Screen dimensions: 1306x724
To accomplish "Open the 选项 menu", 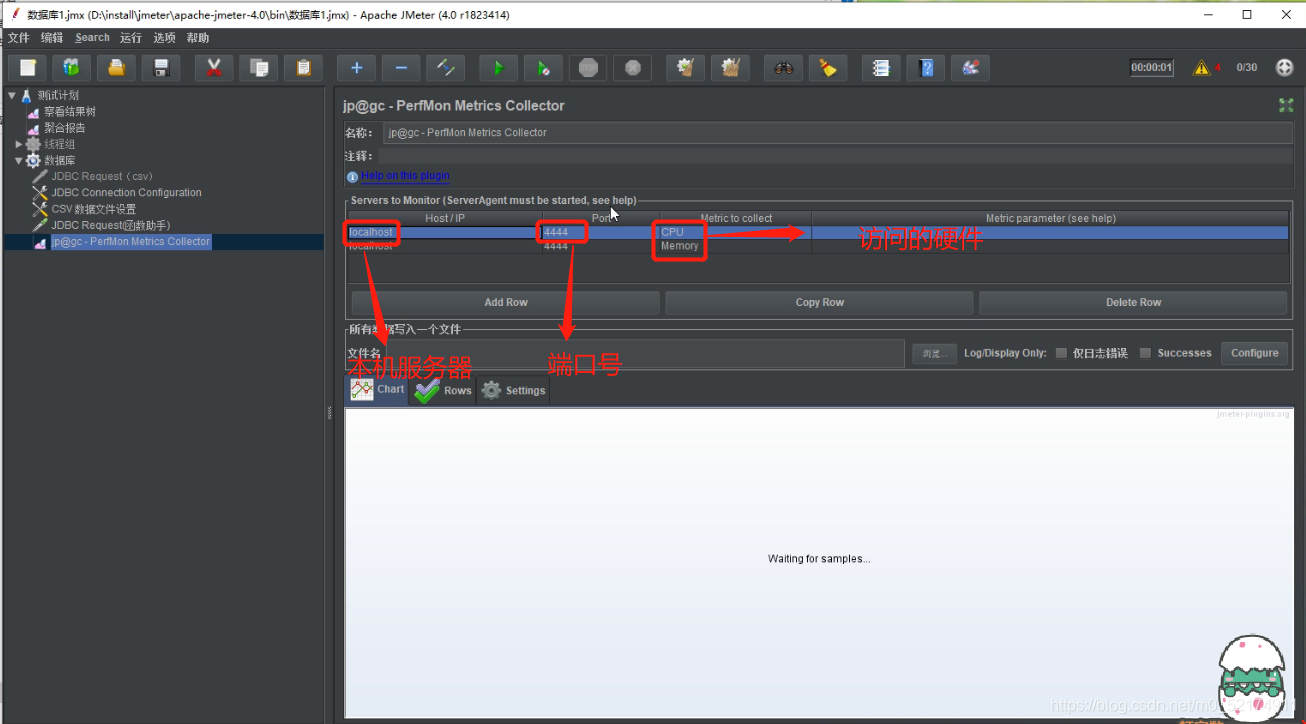I will (x=164, y=38).
